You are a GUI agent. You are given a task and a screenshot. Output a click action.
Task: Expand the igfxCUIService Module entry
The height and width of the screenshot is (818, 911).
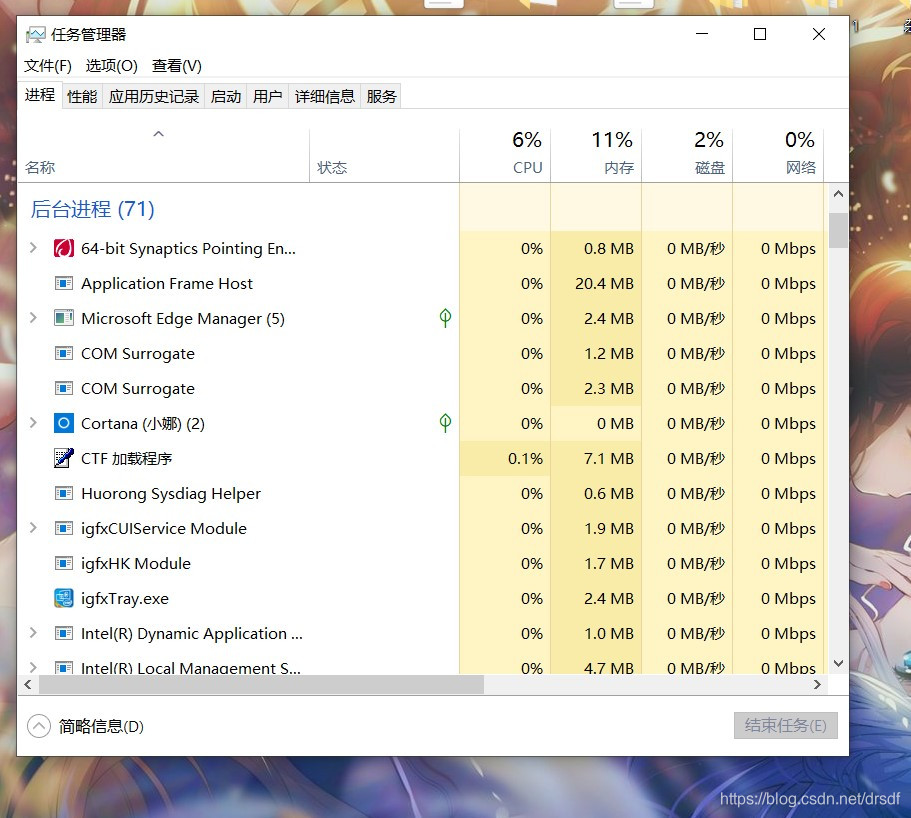click(33, 528)
